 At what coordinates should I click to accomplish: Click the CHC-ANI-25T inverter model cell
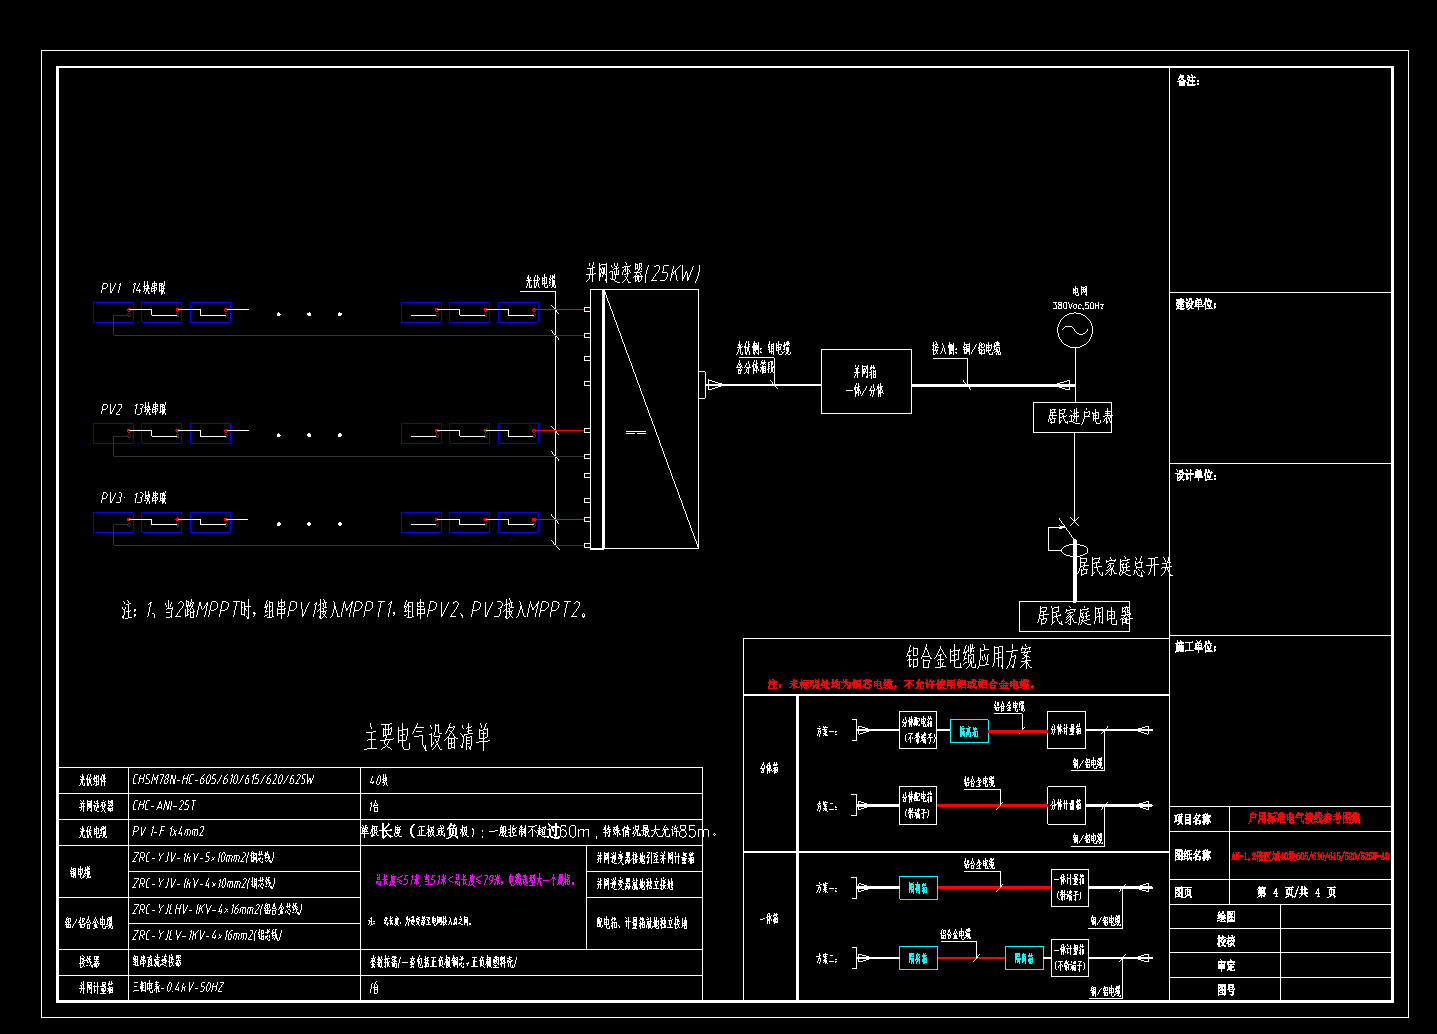pos(245,806)
